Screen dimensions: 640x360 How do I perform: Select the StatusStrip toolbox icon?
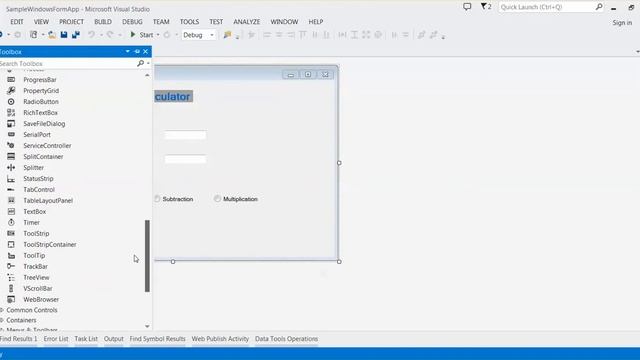click(x=11, y=179)
